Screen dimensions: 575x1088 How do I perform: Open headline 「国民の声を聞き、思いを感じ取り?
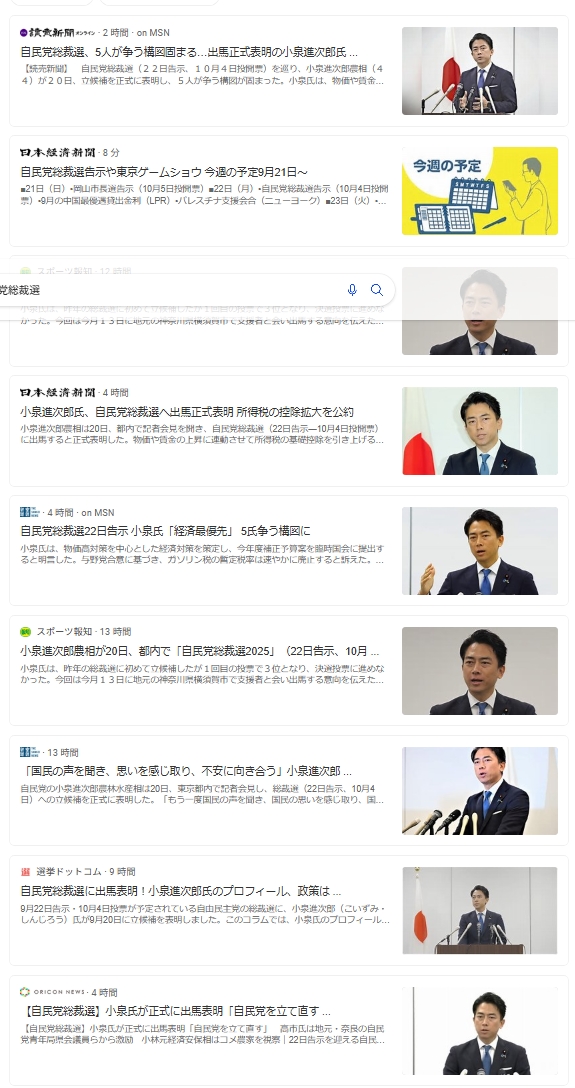coord(186,772)
